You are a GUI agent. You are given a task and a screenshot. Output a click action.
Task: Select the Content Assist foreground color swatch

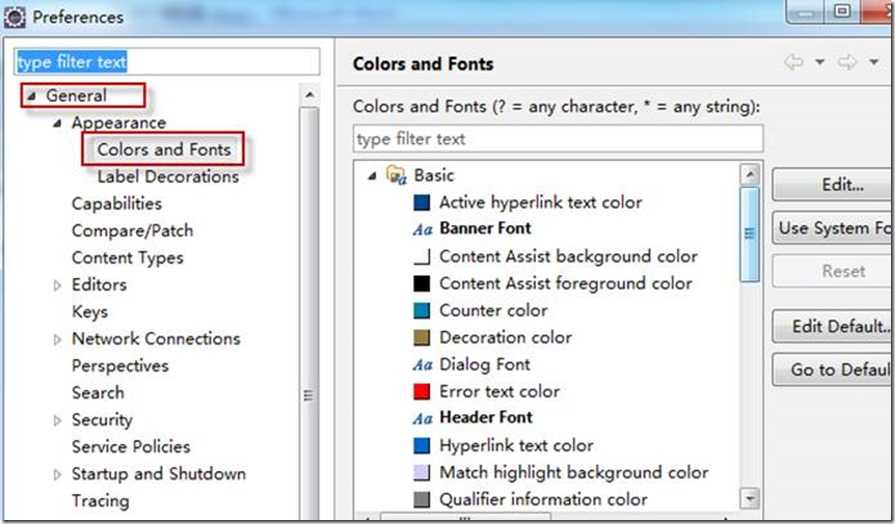[422, 284]
